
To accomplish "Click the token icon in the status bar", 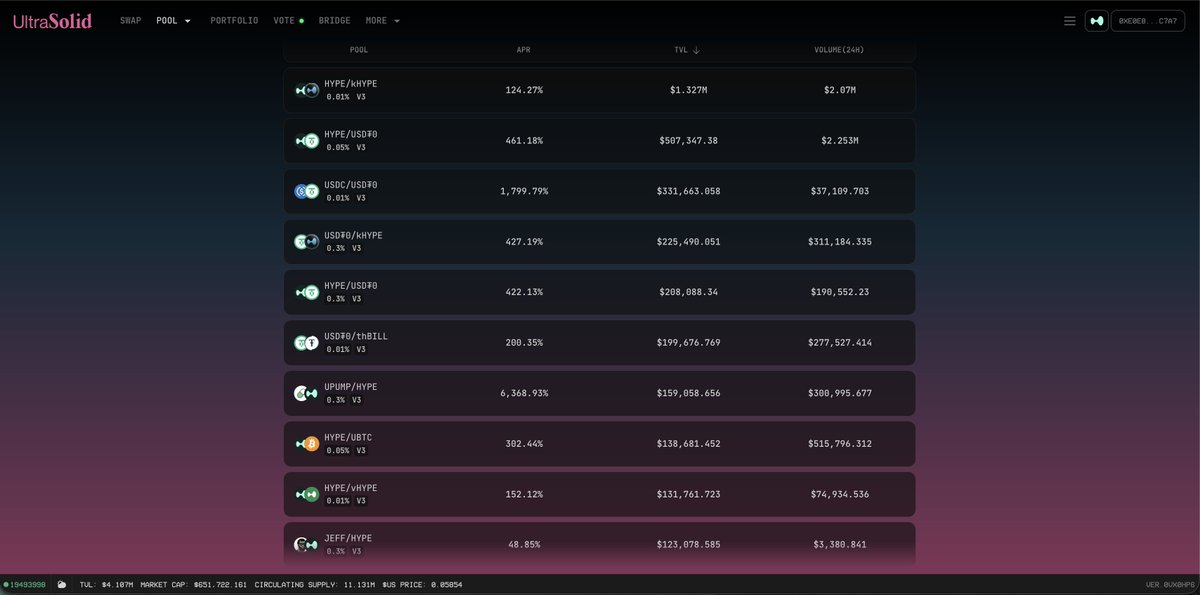I will click(61, 584).
